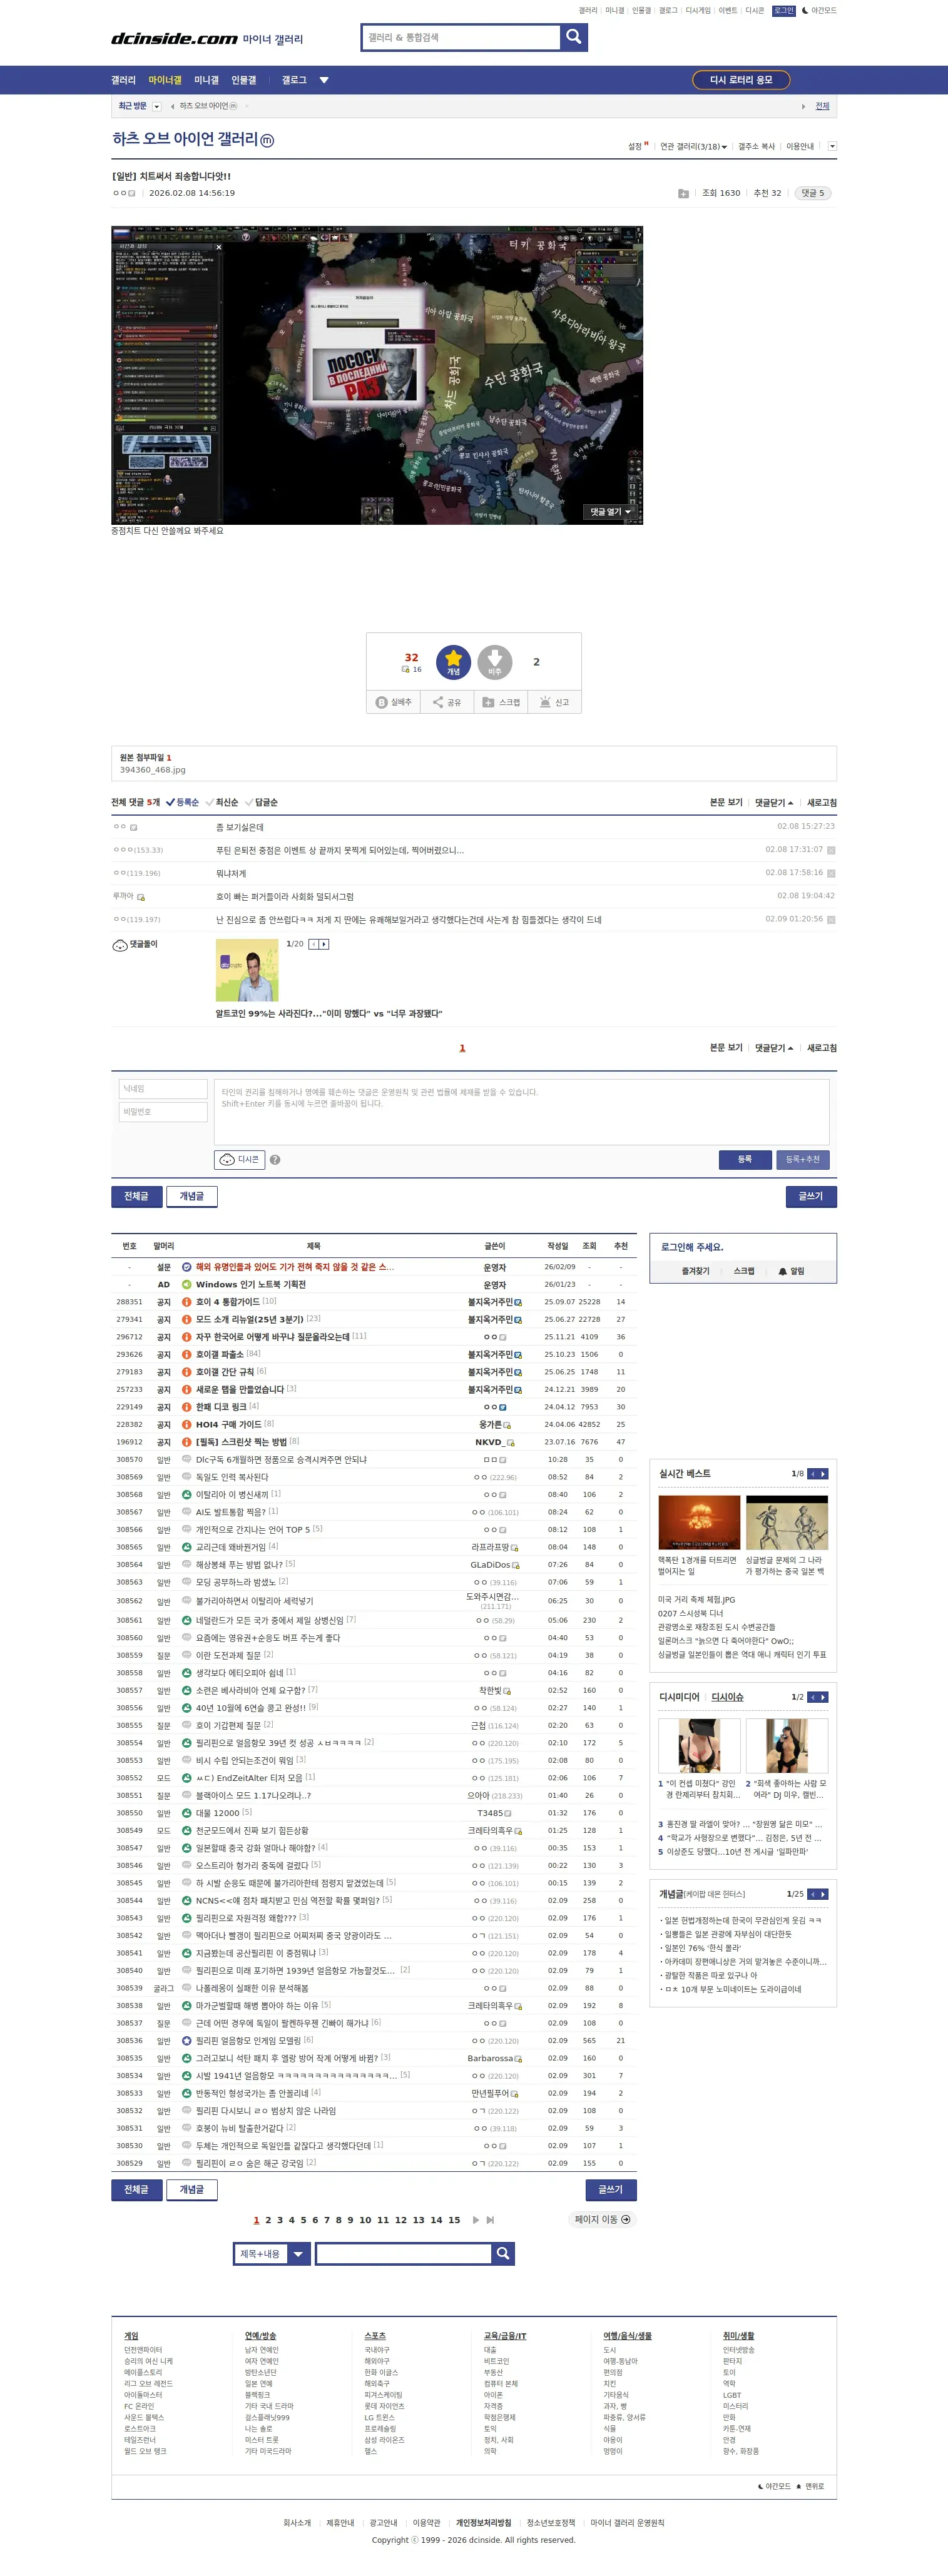948x2576 pixels.
Task: Click the 비밀번호 input field
Action: pos(163,1112)
